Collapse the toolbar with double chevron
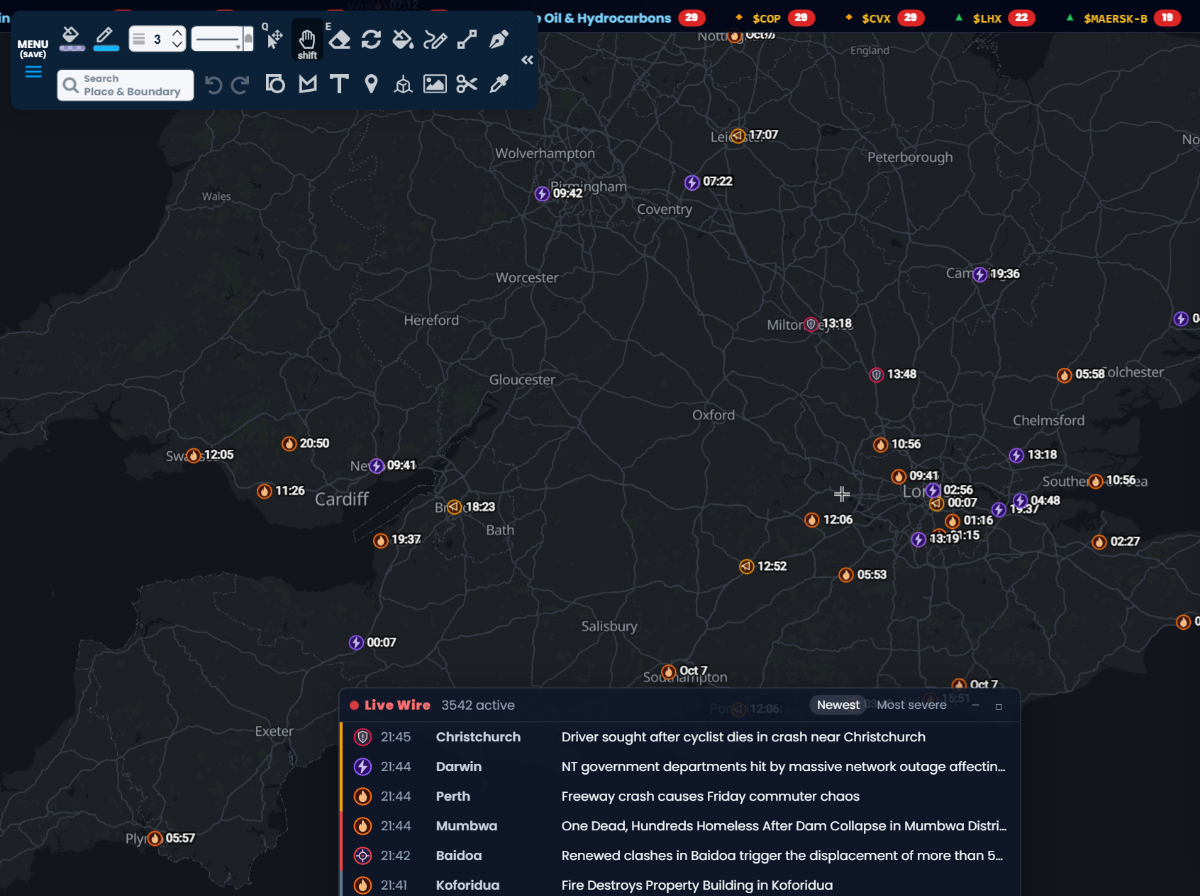 (527, 60)
